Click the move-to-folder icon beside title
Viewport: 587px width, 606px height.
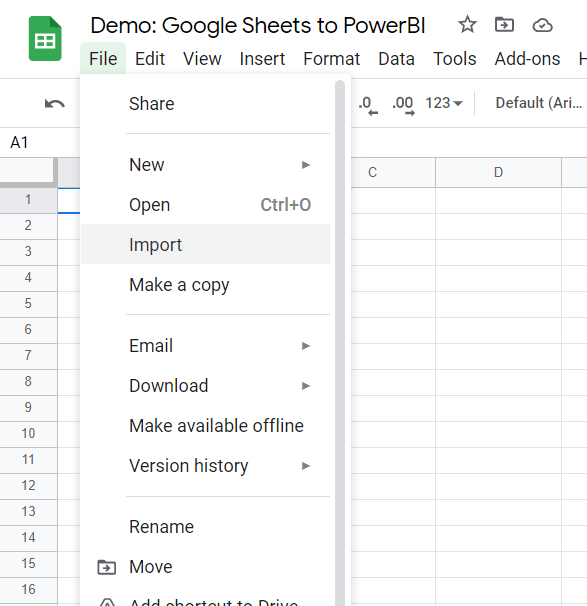point(504,25)
